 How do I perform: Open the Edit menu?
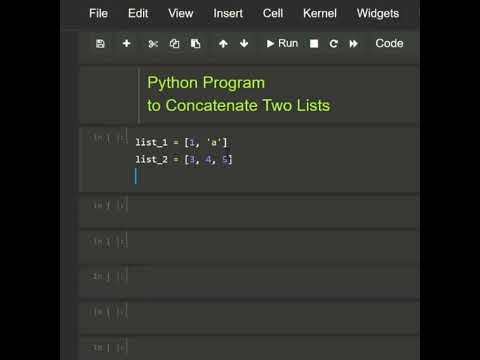pos(138,13)
